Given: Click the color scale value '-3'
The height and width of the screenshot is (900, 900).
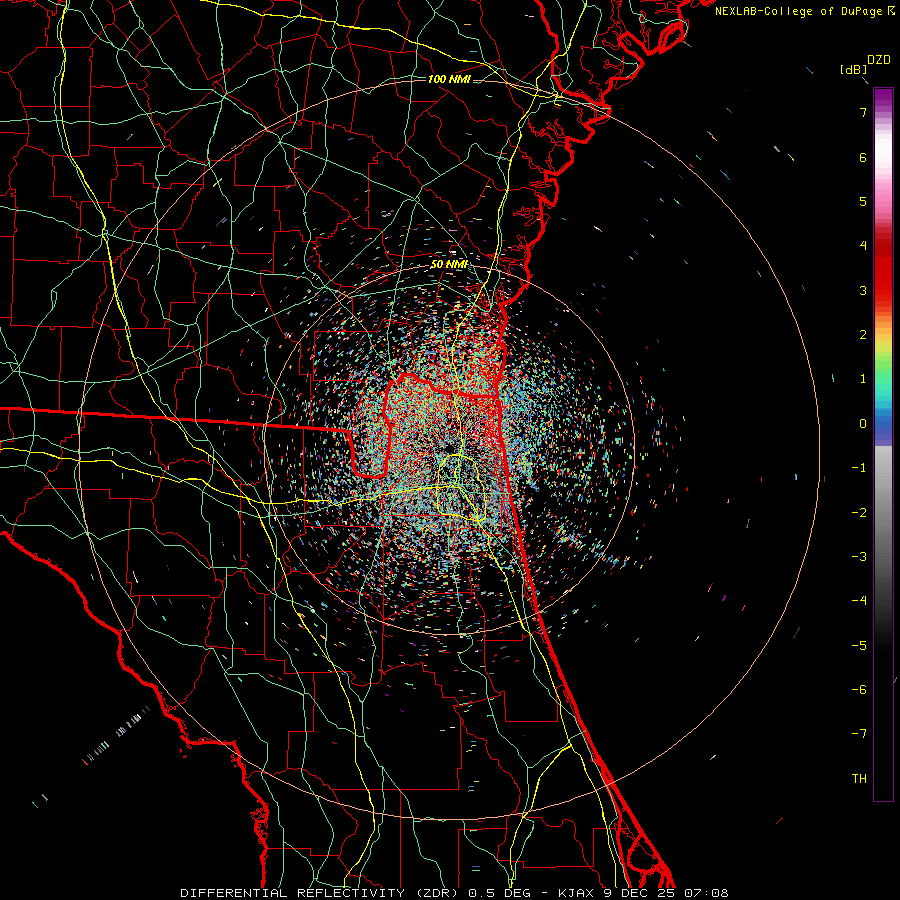Looking at the screenshot, I should (859, 557).
